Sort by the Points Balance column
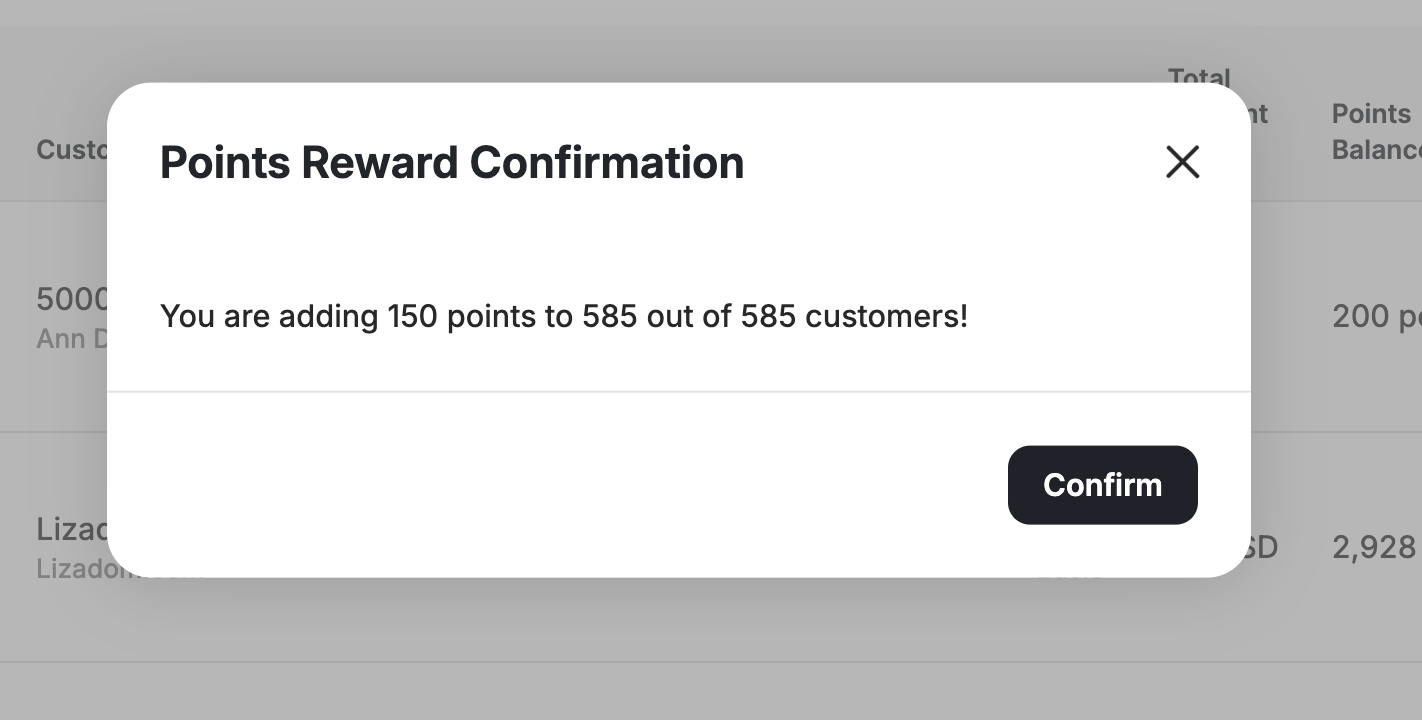1422x720 pixels. pyautogui.click(x=1375, y=131)
